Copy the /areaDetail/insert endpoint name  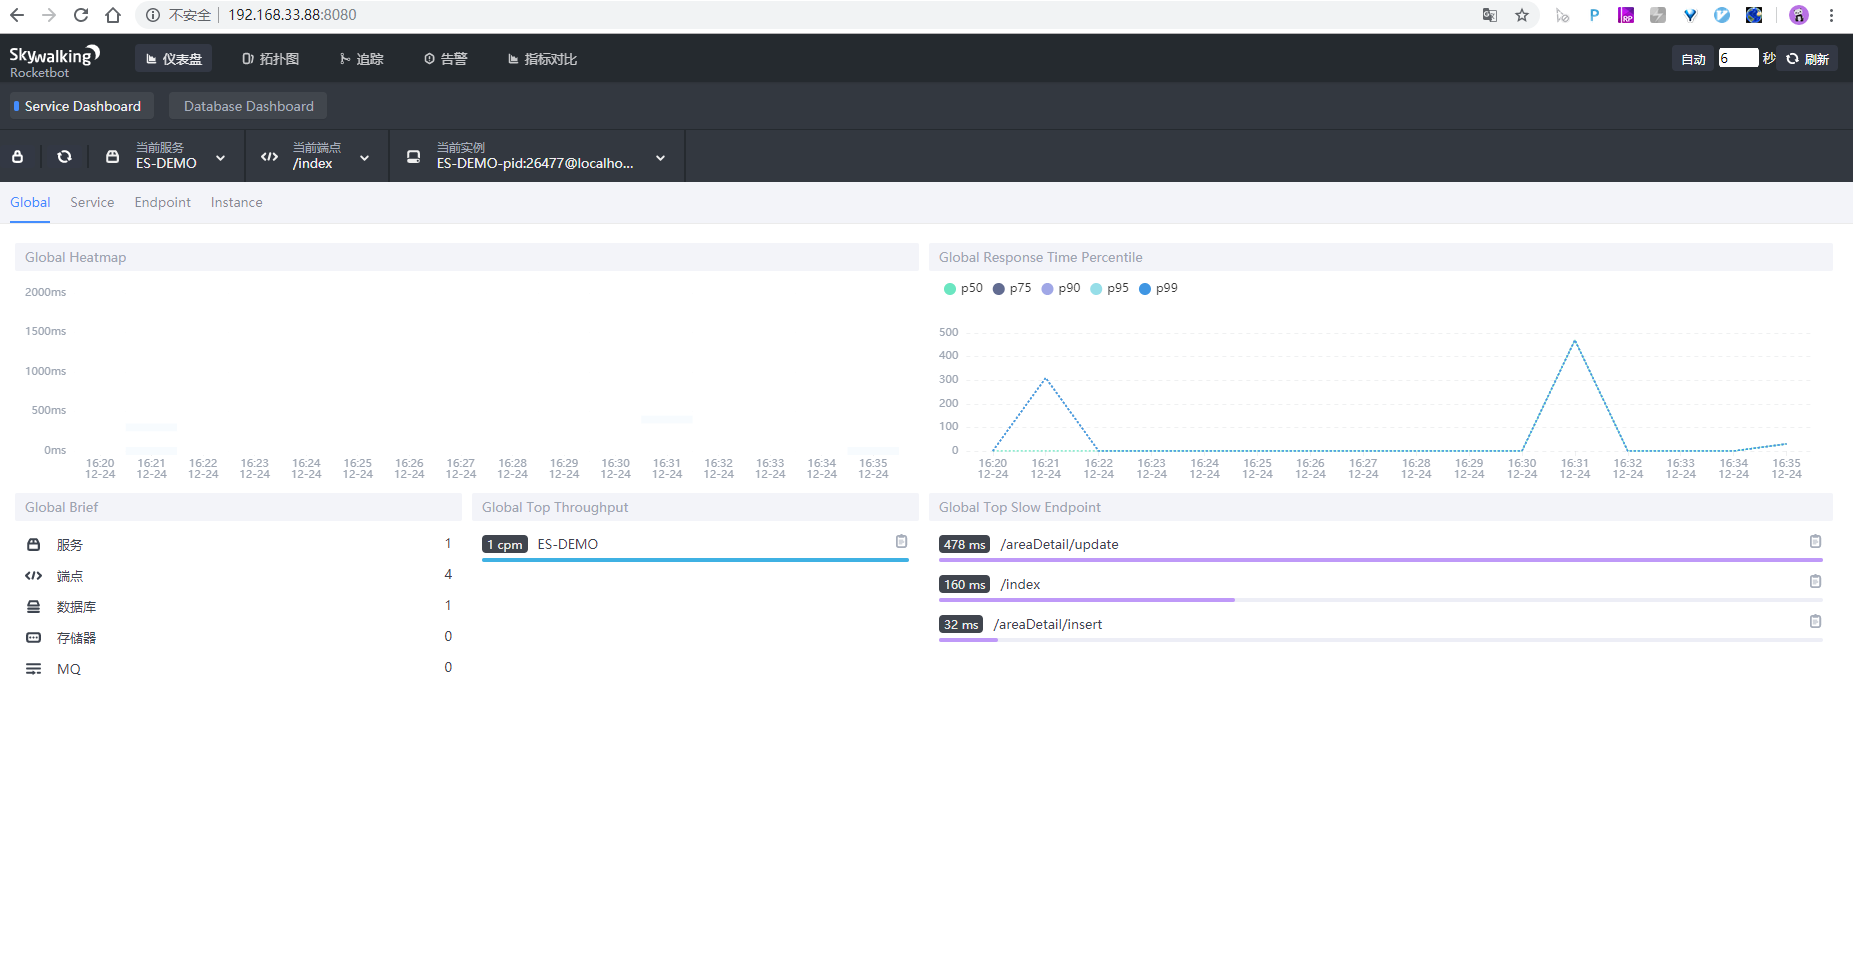pyautogui.click(x=1815, y=621)
